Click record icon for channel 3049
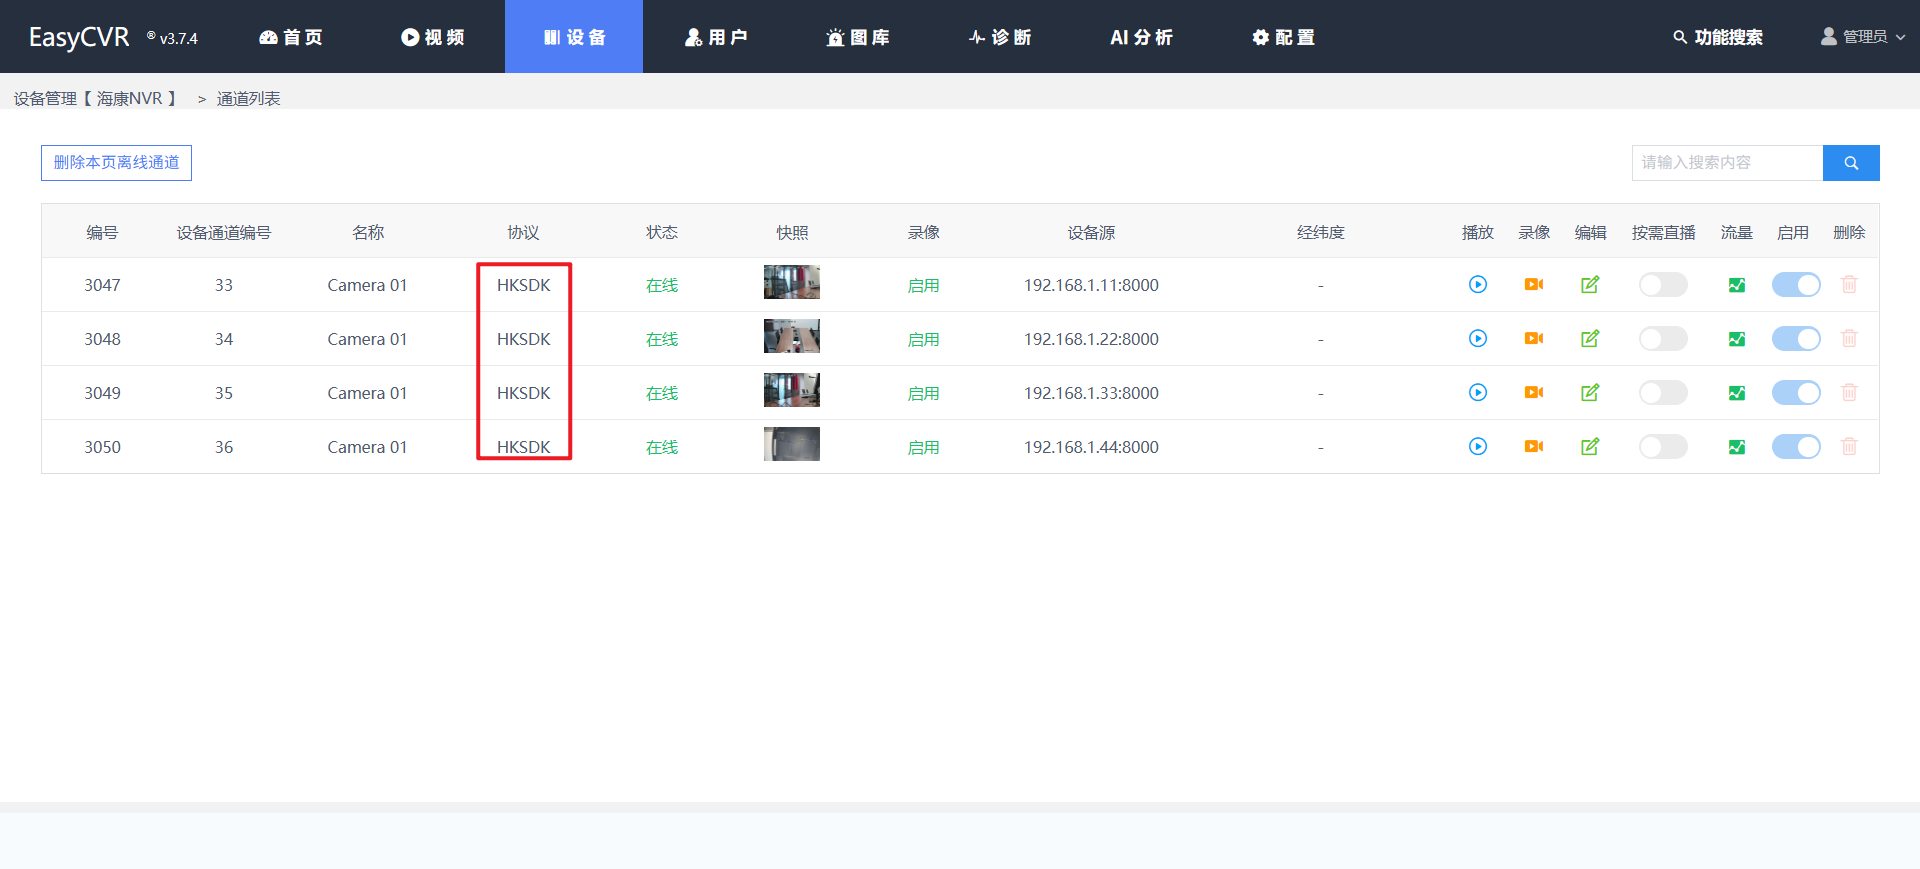The image size is (1920, 869). [x=1533, y=393]
